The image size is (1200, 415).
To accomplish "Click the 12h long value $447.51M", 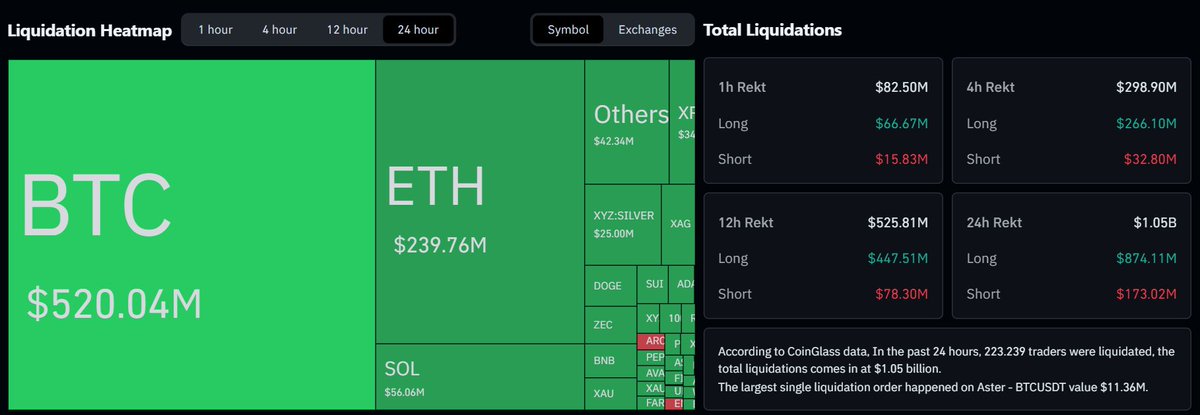I will (x=898, y=259).
